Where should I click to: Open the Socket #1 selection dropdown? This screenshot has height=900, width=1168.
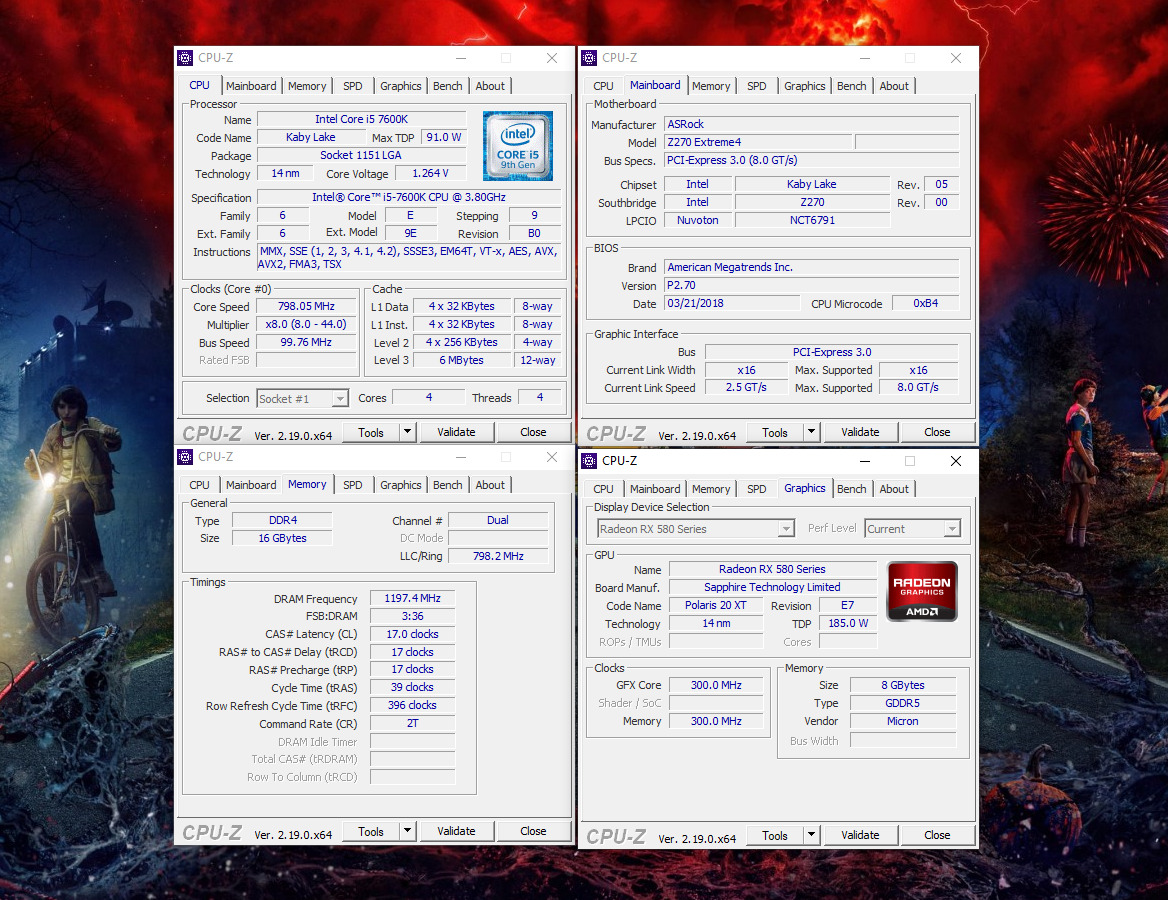point(340,399)
